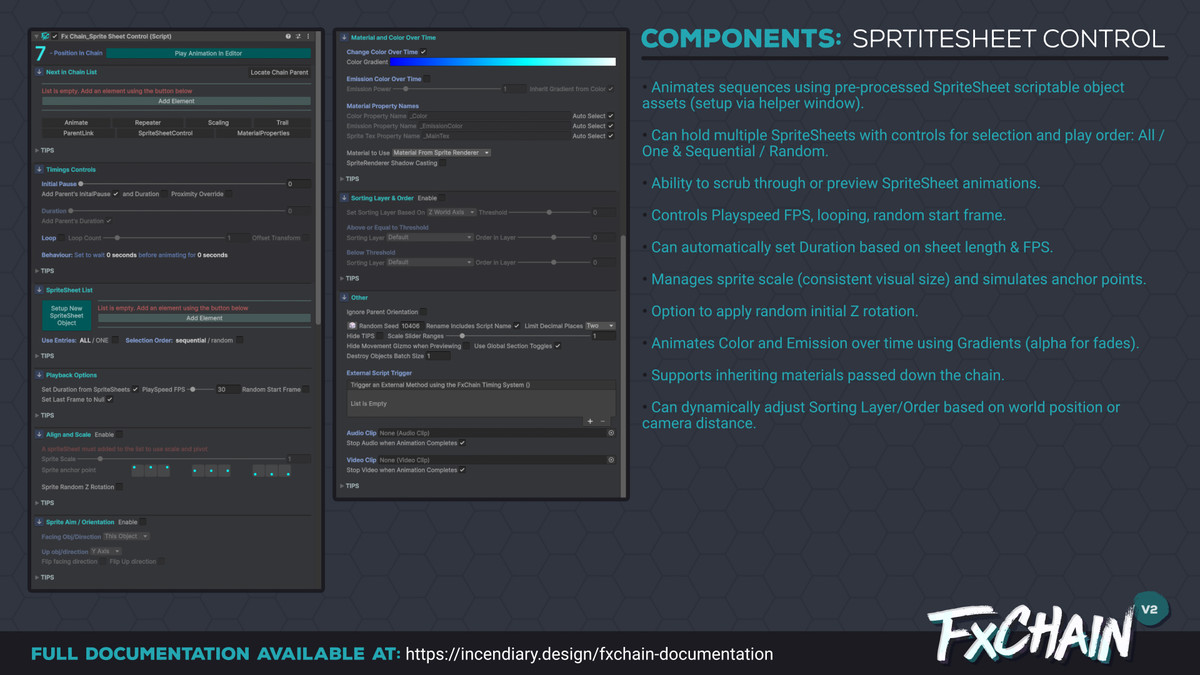
Task: Collapse Align and Scale arrow icon
Action: 39,434
